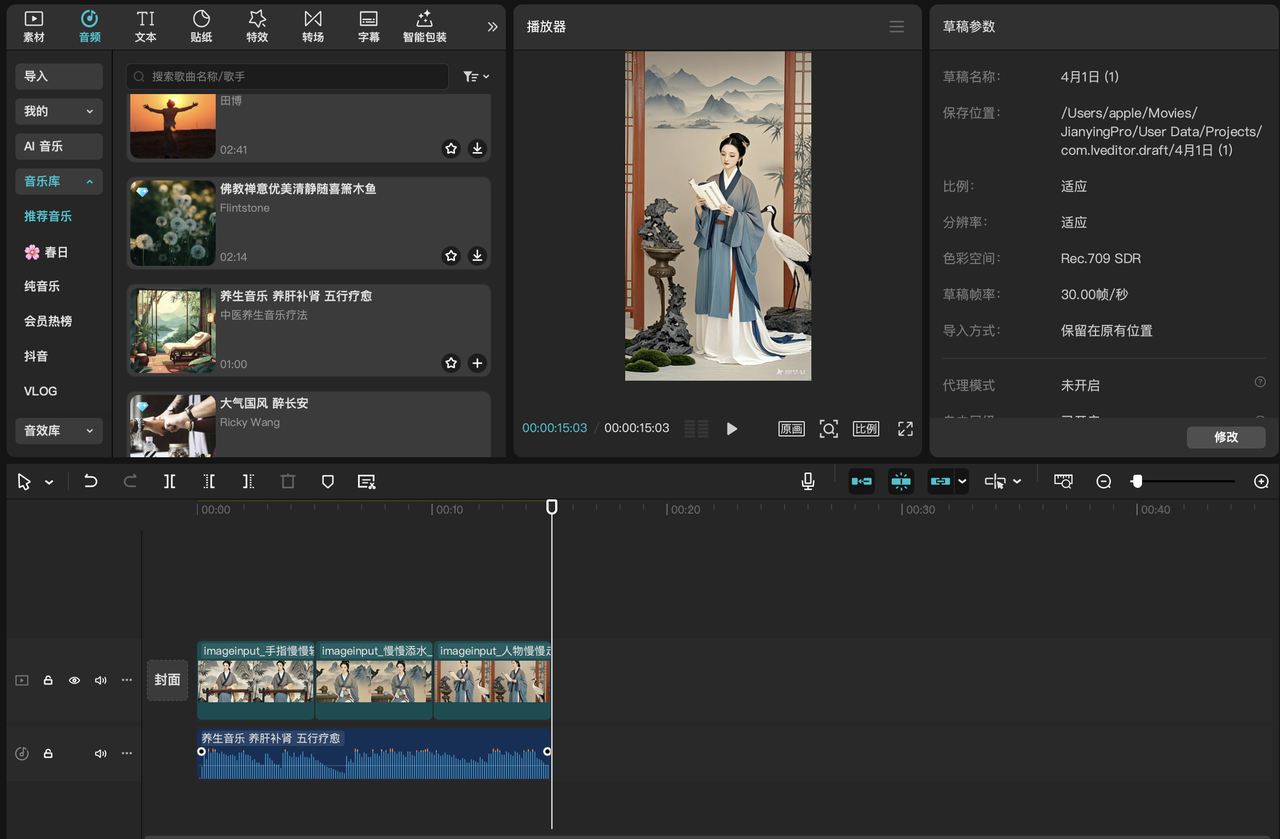
Task: Select the 纯音乐 category
Action: point(42,286)
